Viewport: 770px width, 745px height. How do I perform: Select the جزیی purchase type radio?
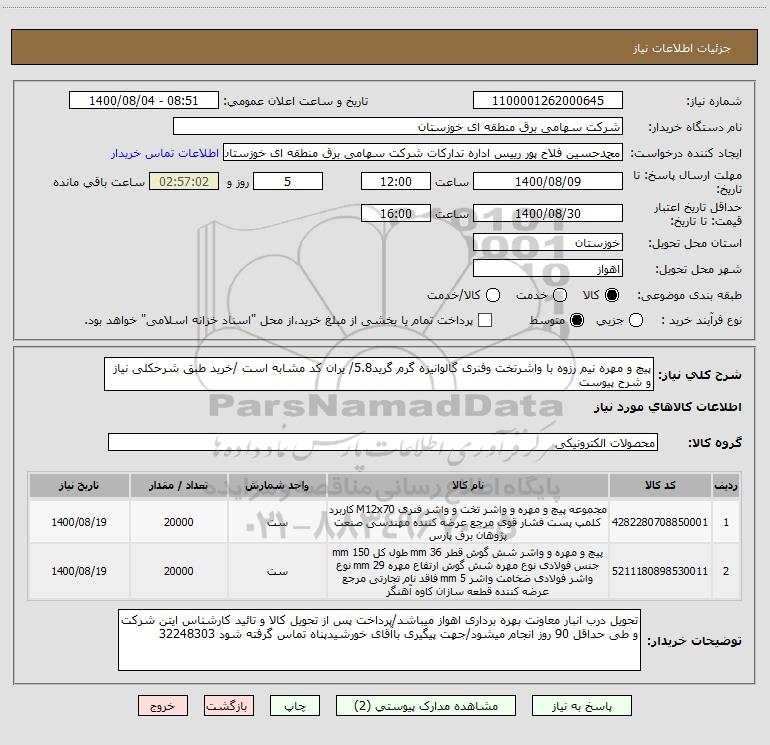(636, 320)
